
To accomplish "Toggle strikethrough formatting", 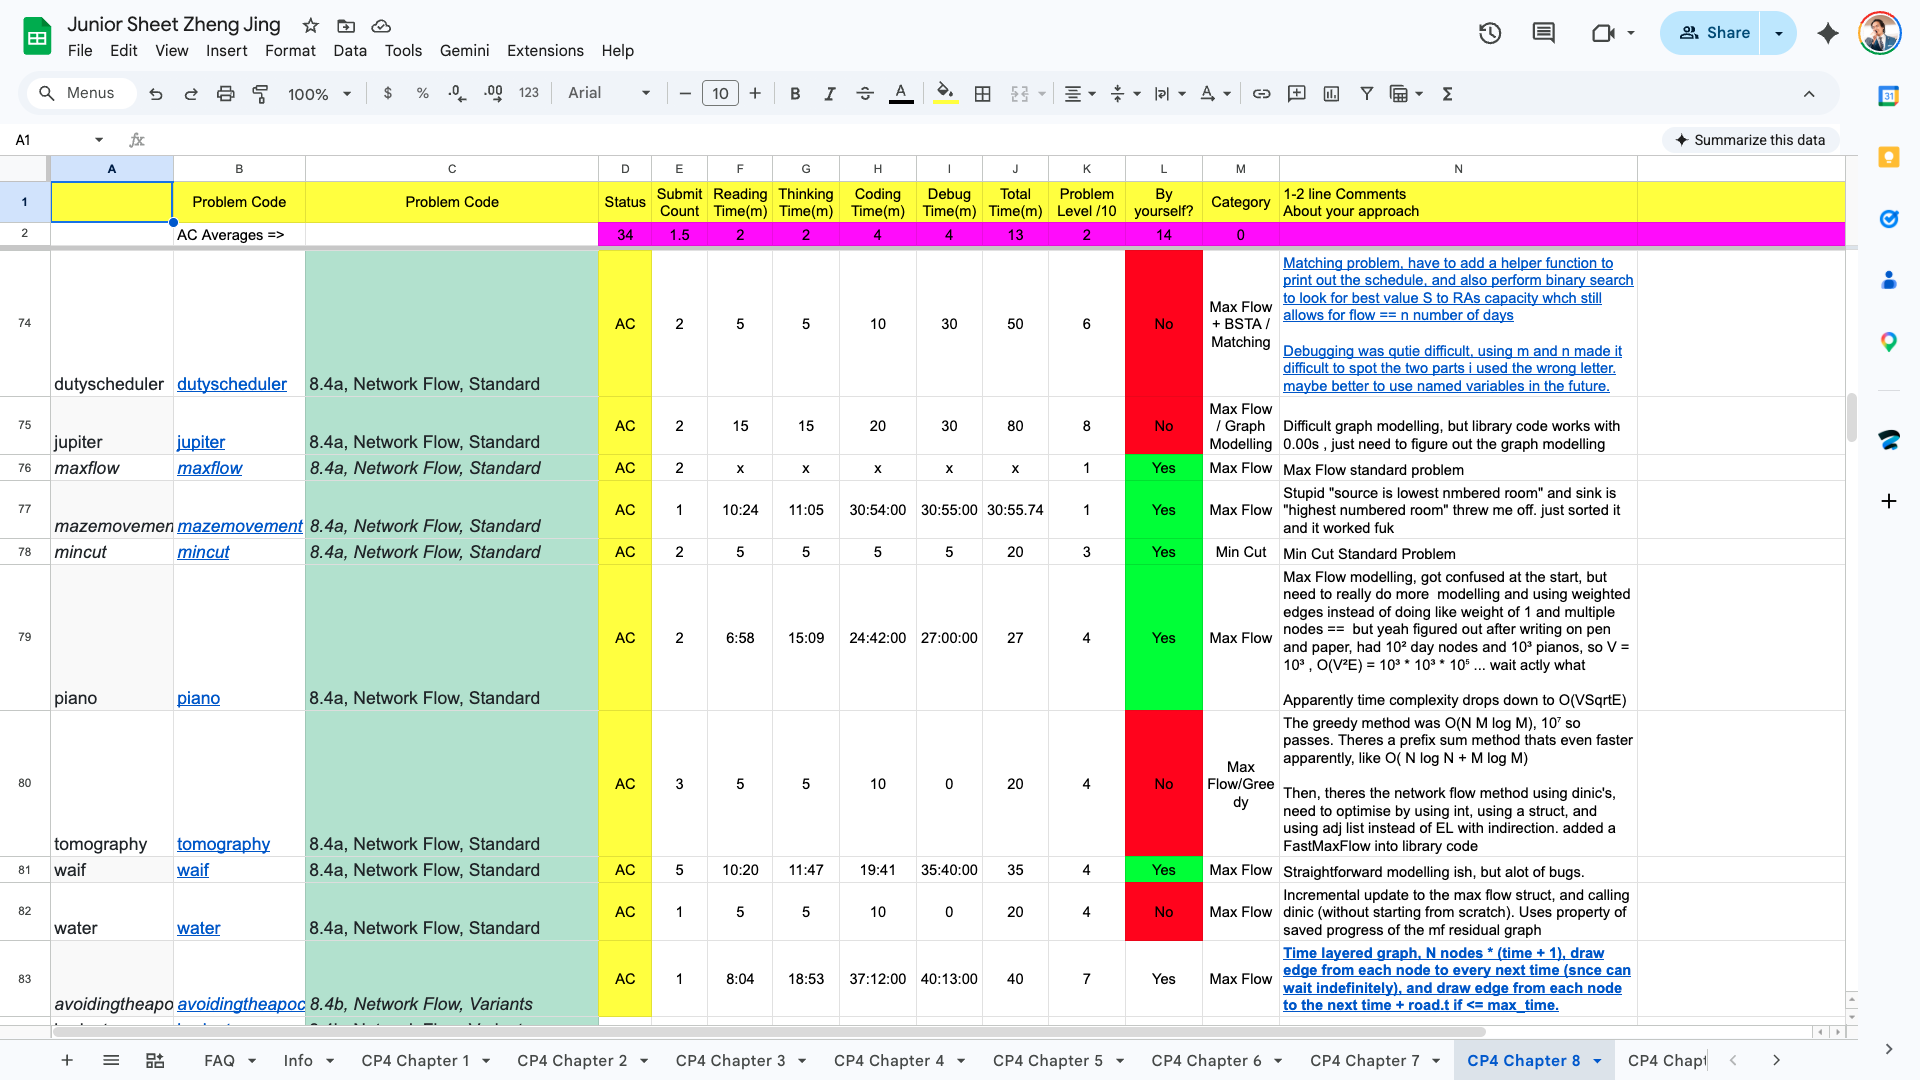I will coord(865,93).
